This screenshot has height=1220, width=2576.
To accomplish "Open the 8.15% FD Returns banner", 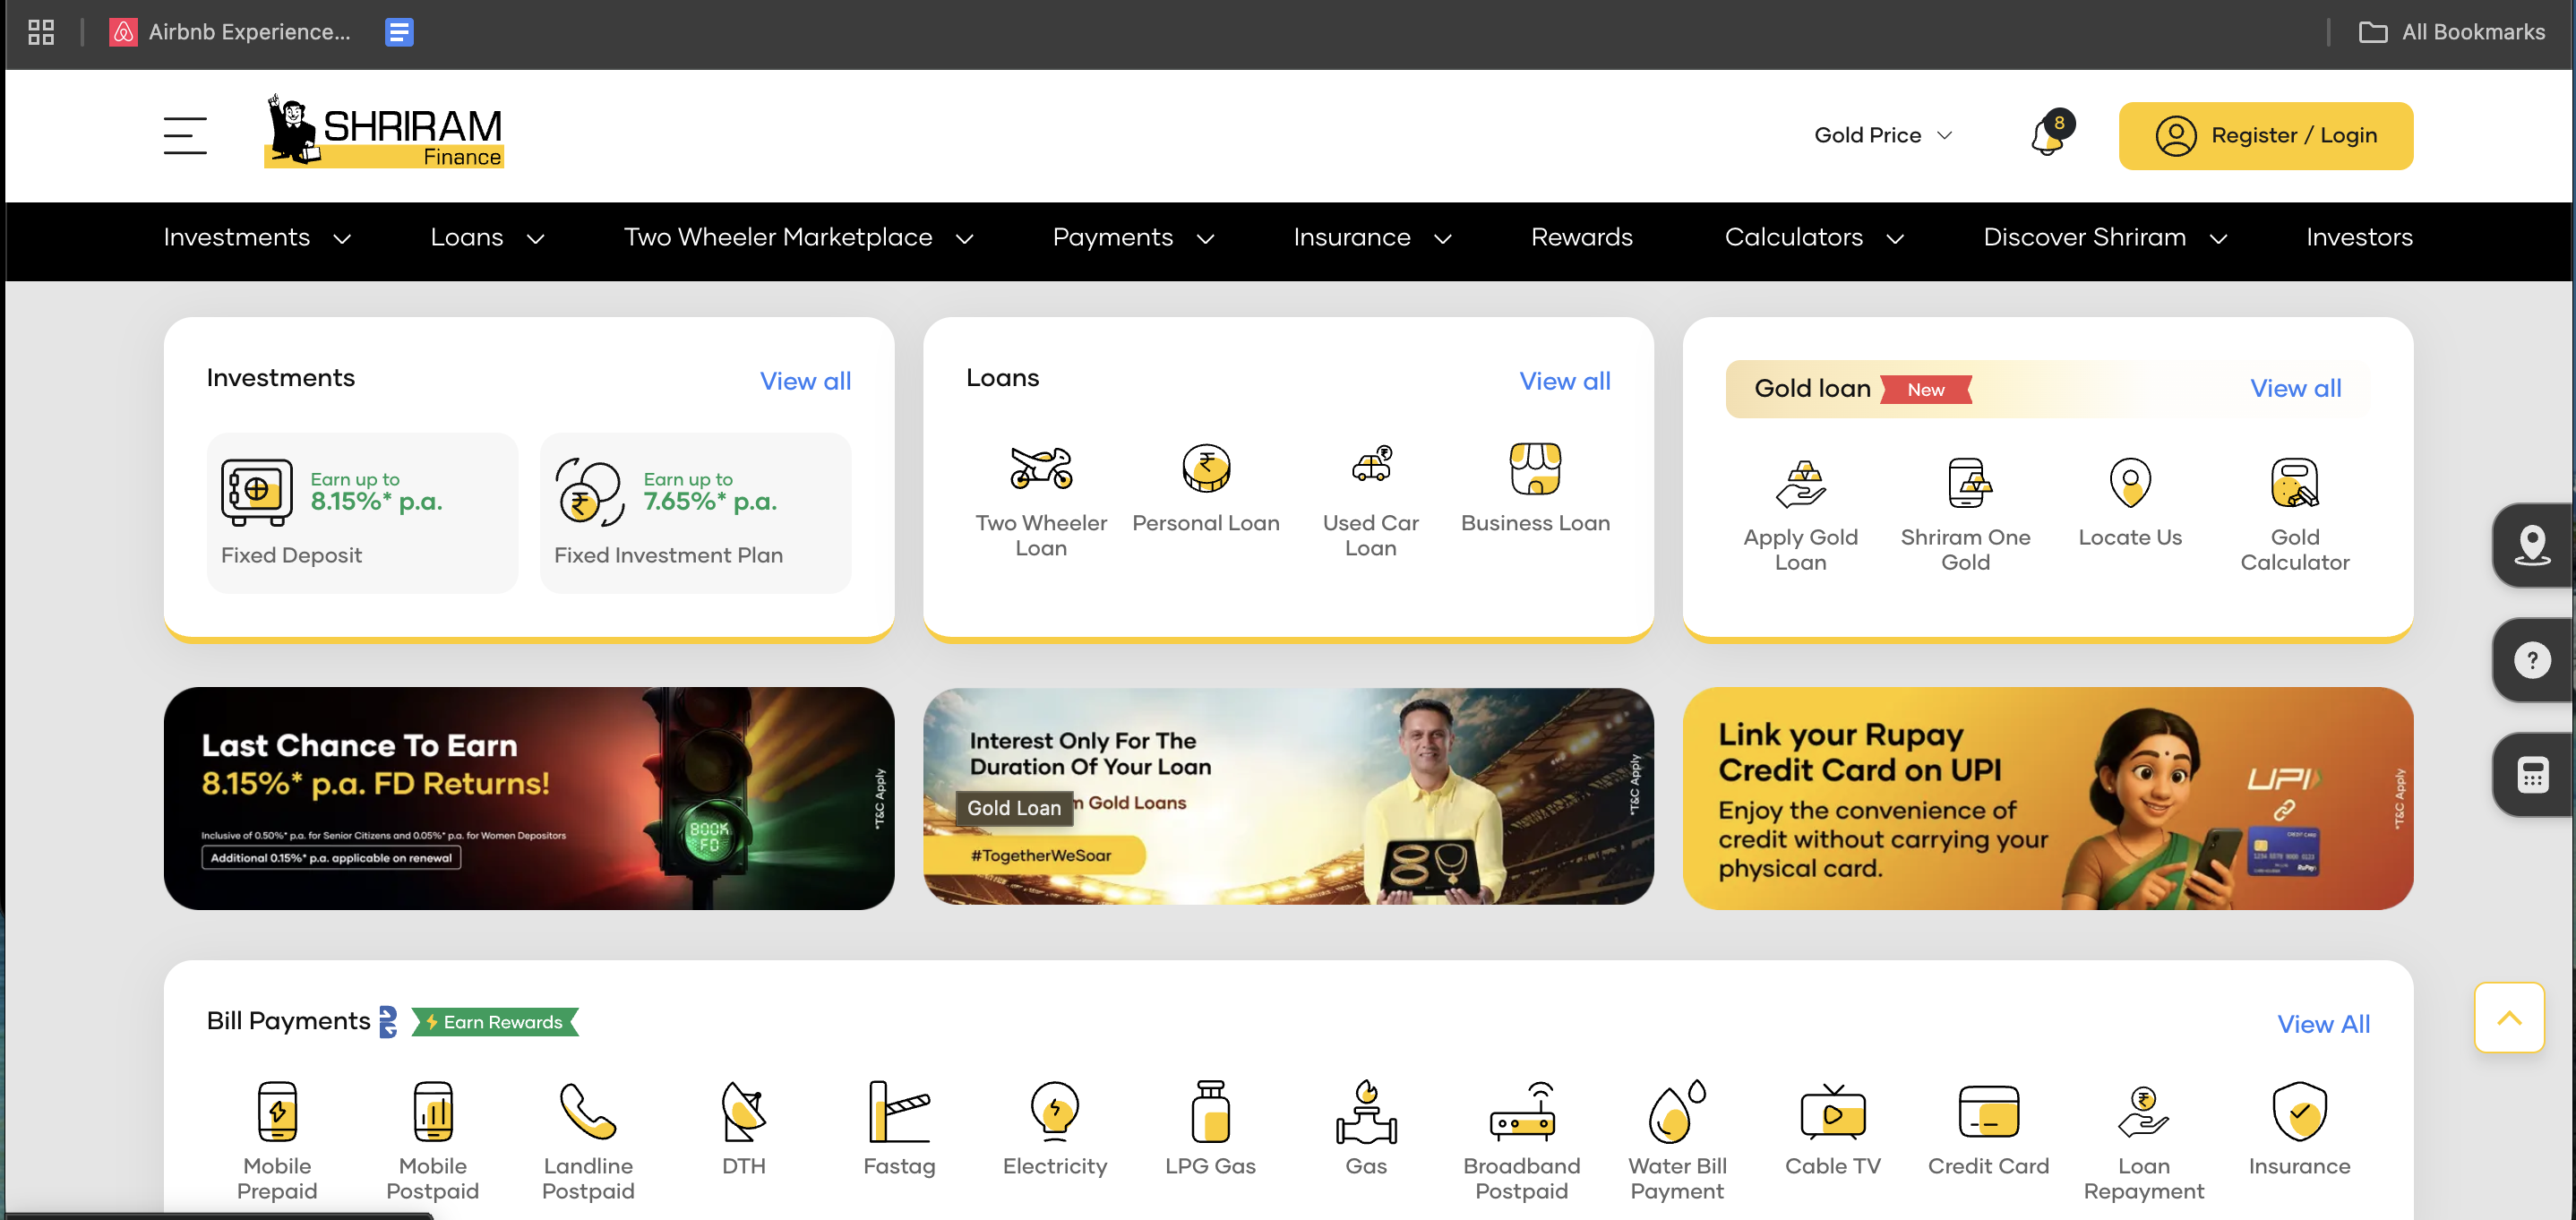I will tap(529, 798).
